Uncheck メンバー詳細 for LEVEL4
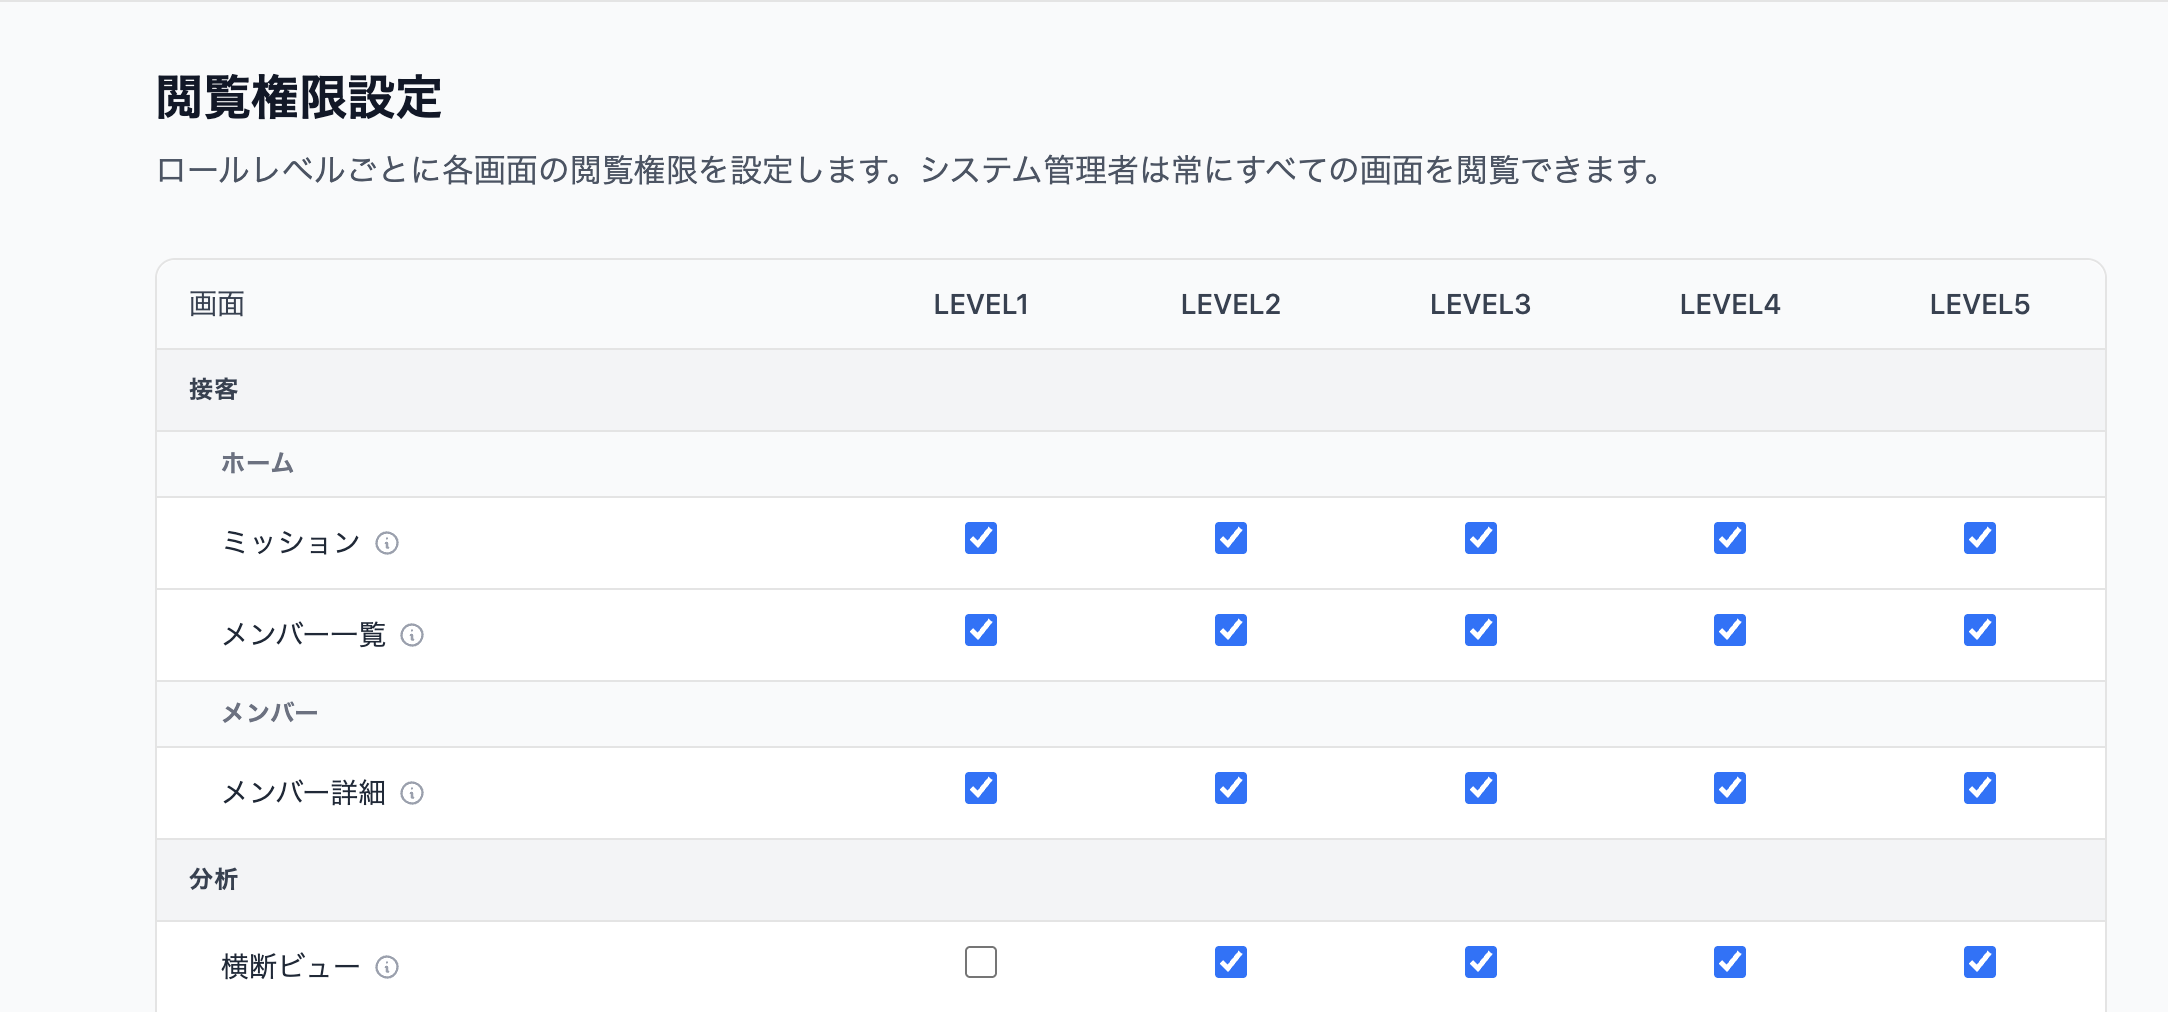 click(1730, 788)
